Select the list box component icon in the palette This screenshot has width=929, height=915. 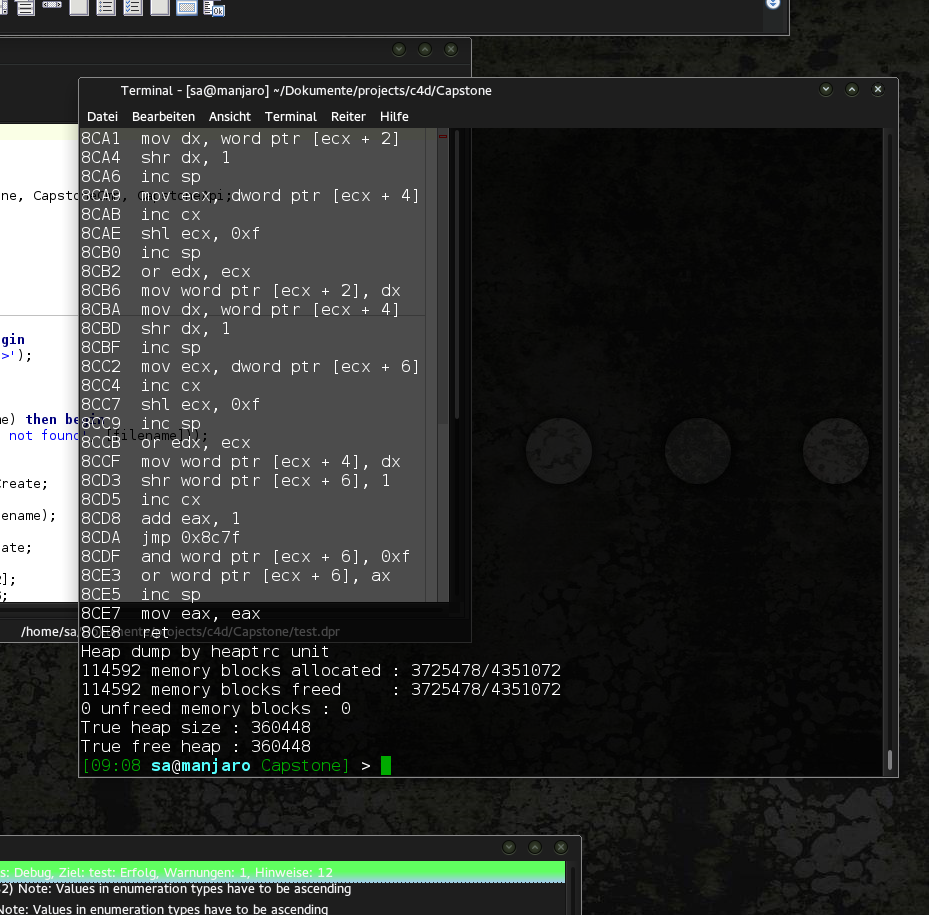[x=25, y=8]
